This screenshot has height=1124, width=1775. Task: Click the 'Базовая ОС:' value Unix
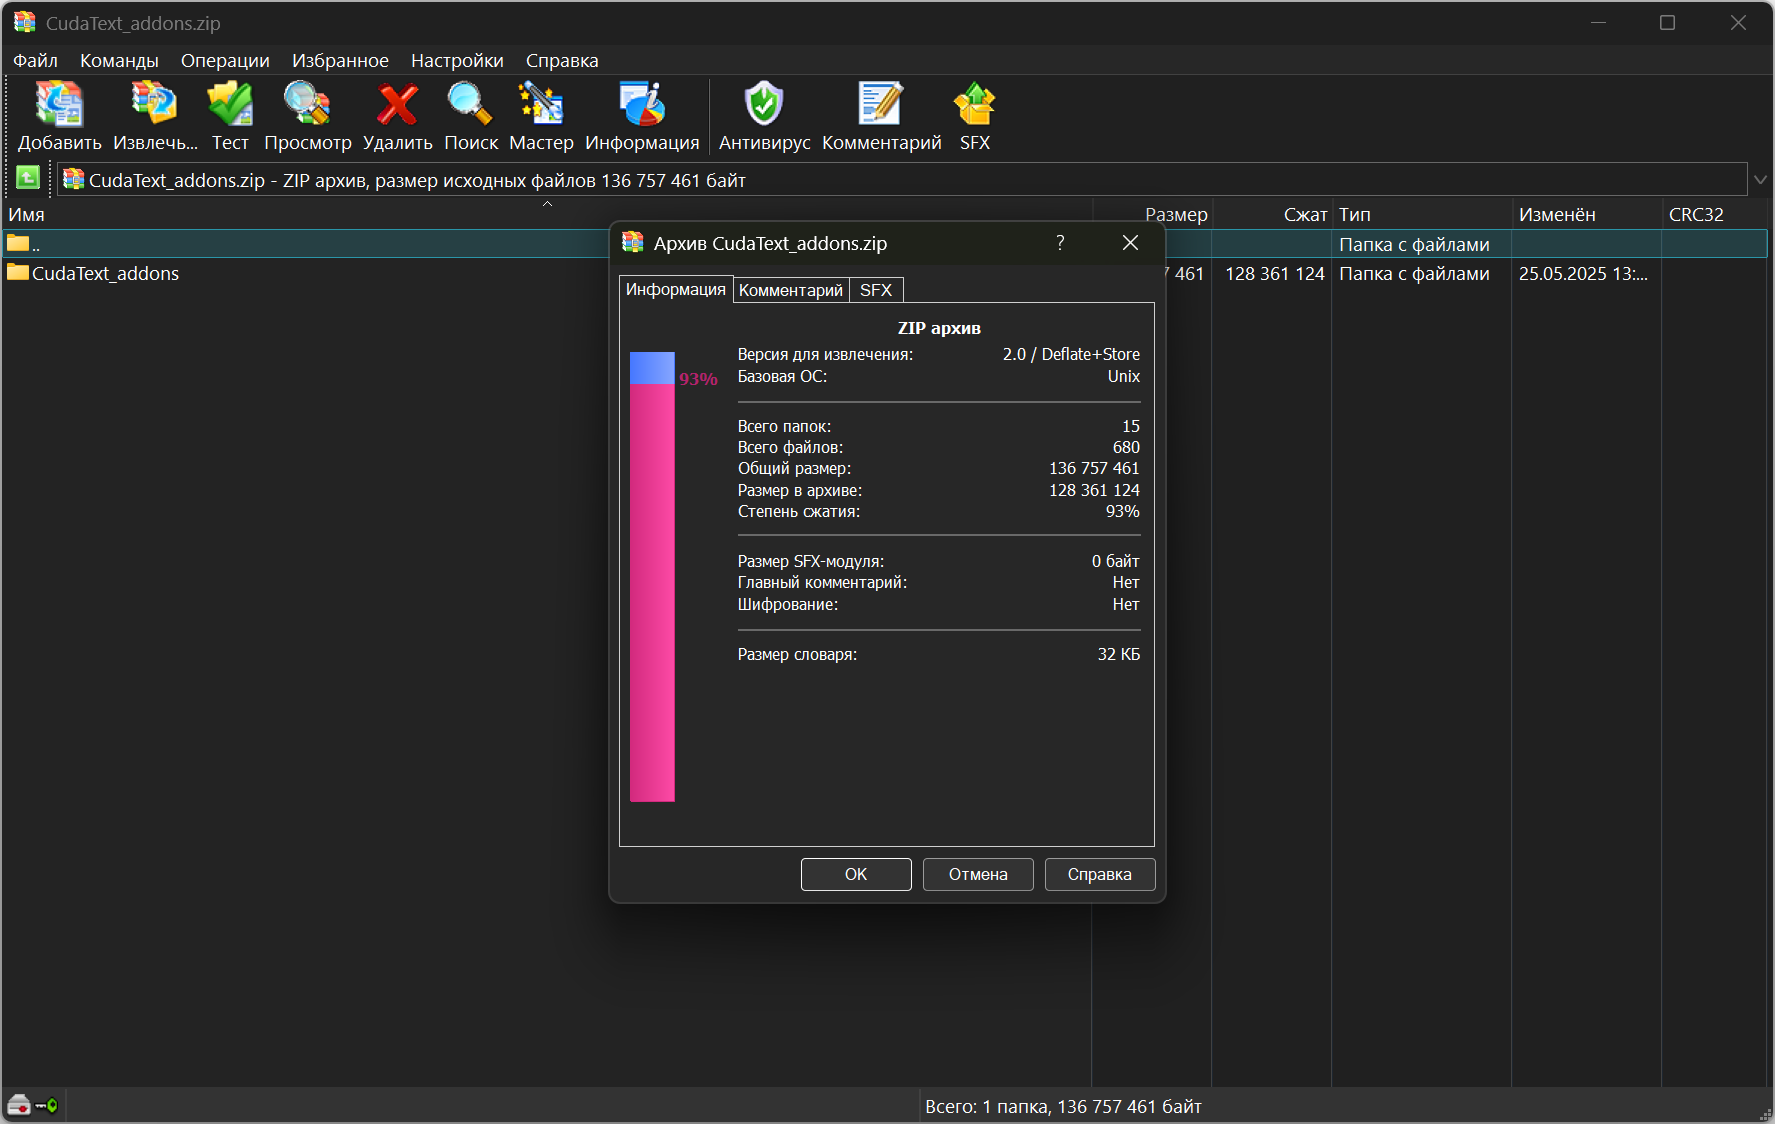pyautogui.click(x=1123, y=376)
